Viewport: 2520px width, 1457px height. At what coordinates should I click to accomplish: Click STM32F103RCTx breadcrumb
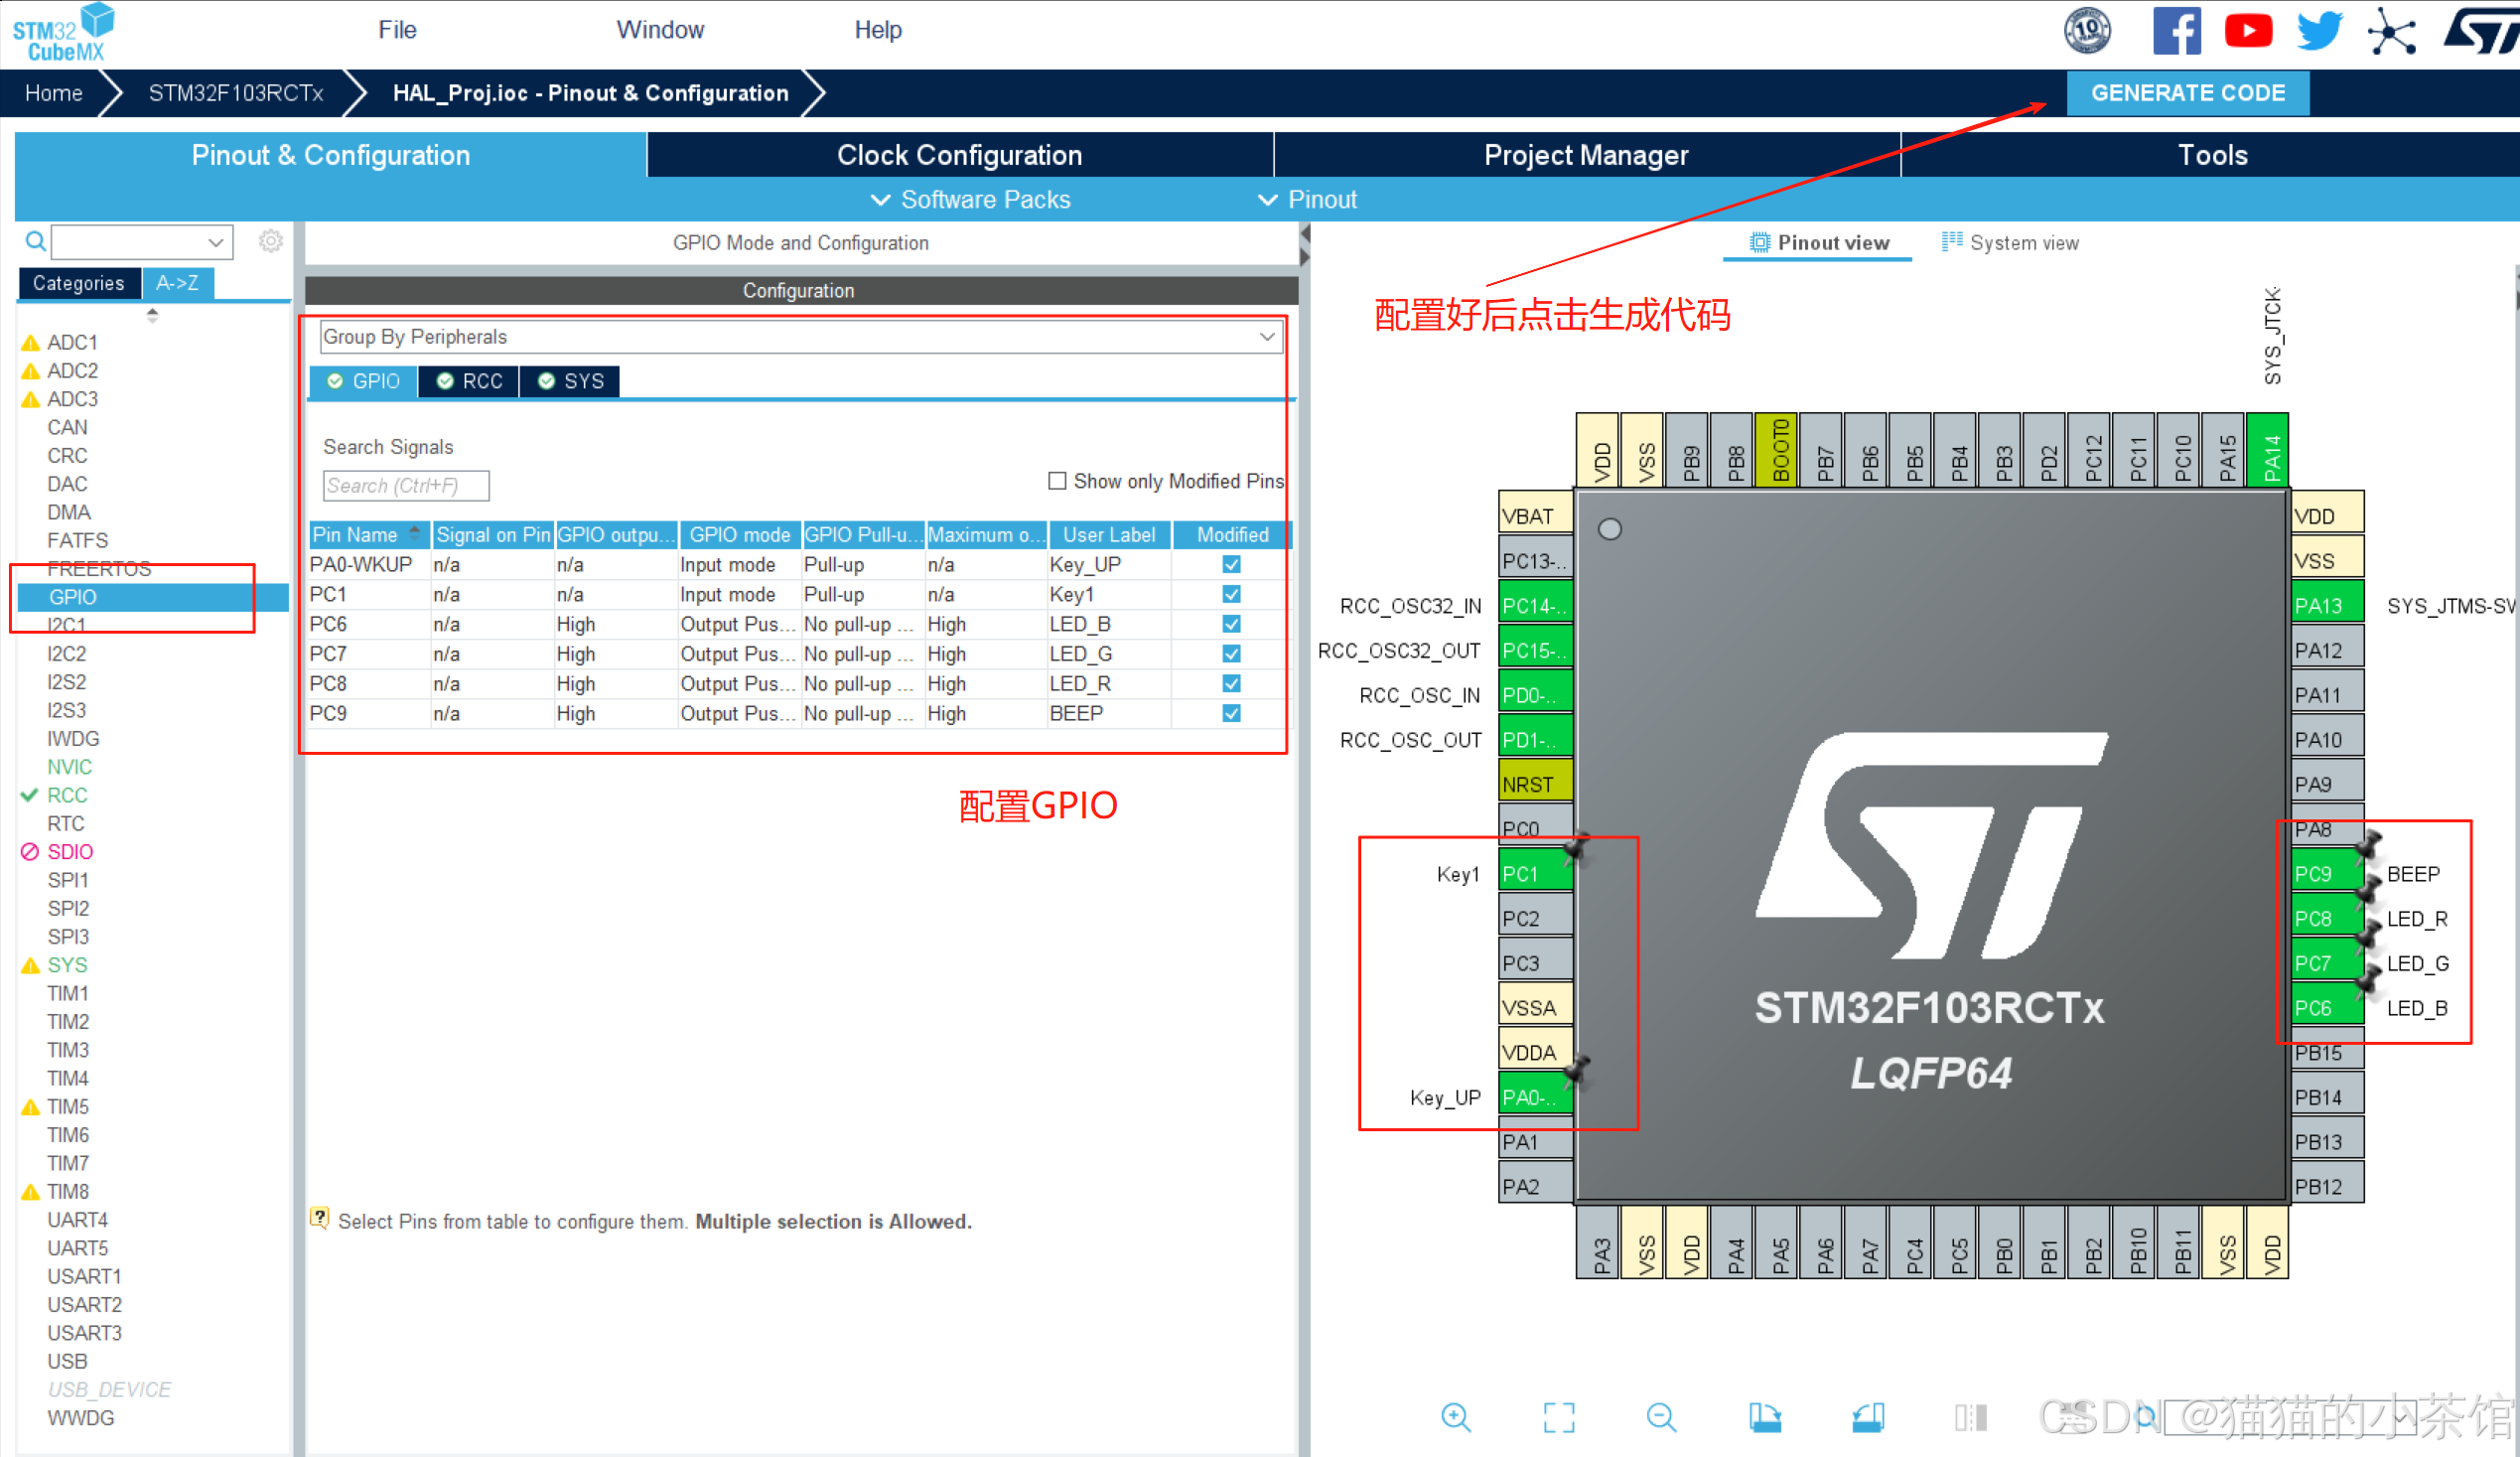(x=236, y=93)
